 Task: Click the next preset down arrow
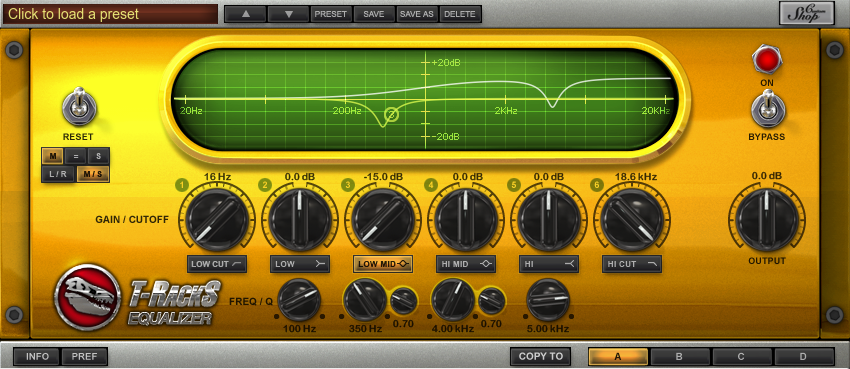pos(288,14)
